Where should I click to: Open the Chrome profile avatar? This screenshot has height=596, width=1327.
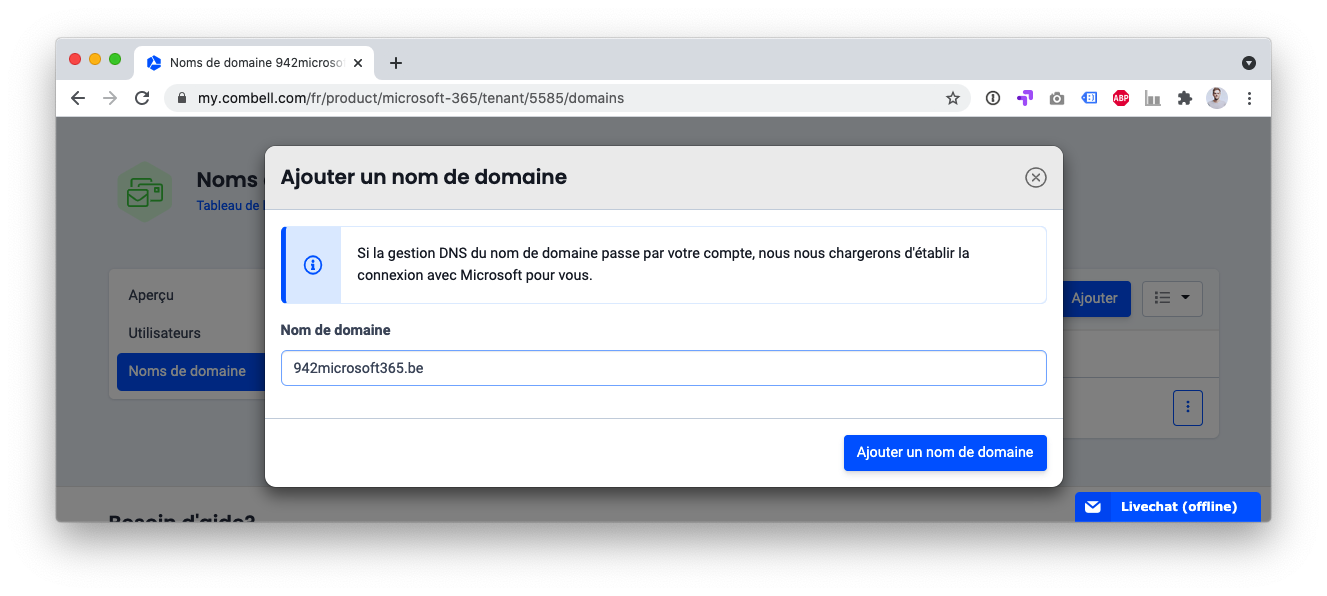pos(1217,98)
